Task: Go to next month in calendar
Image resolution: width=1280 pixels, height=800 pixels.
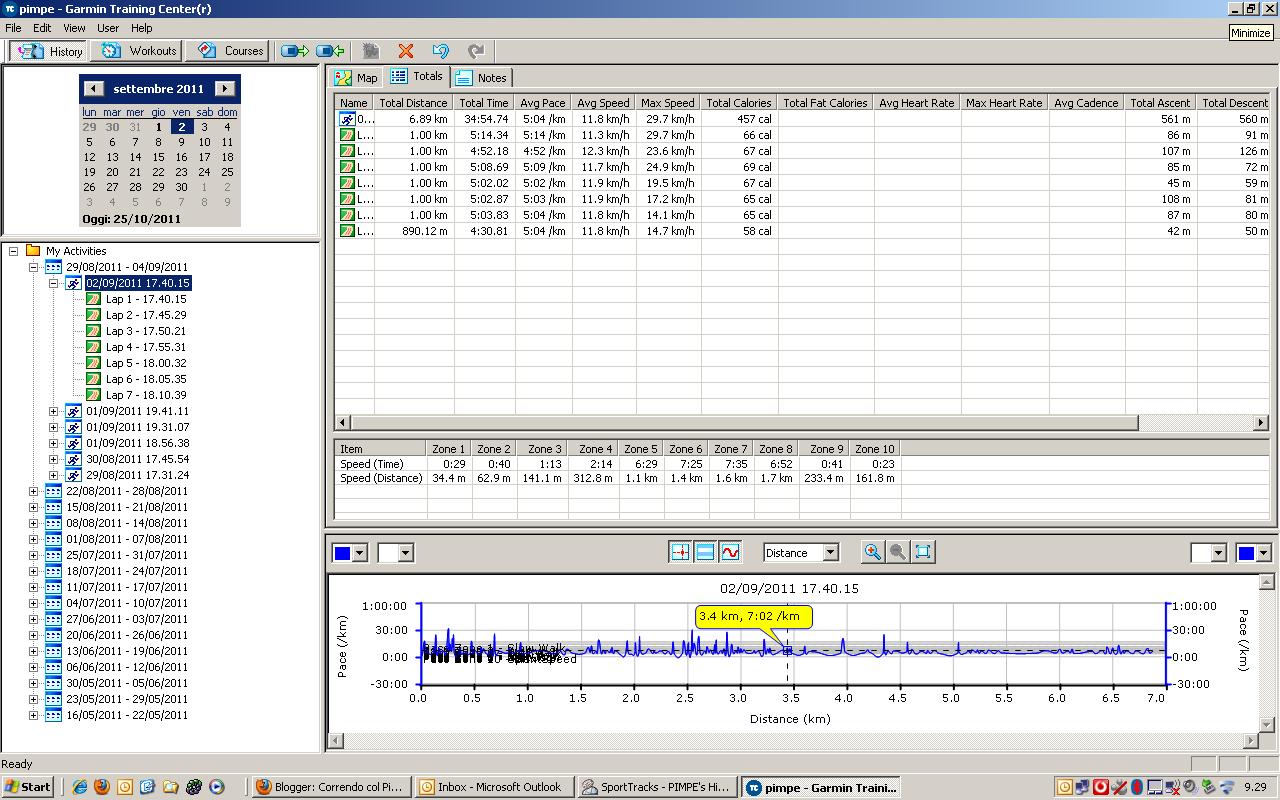Action: click(x=225, y=89)
